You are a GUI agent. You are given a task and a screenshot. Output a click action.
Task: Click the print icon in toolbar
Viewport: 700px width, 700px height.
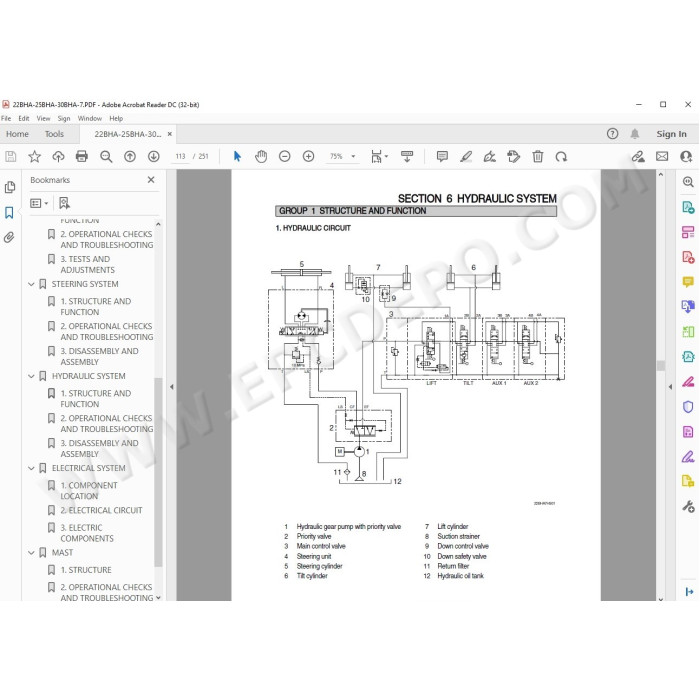(82, 156)
